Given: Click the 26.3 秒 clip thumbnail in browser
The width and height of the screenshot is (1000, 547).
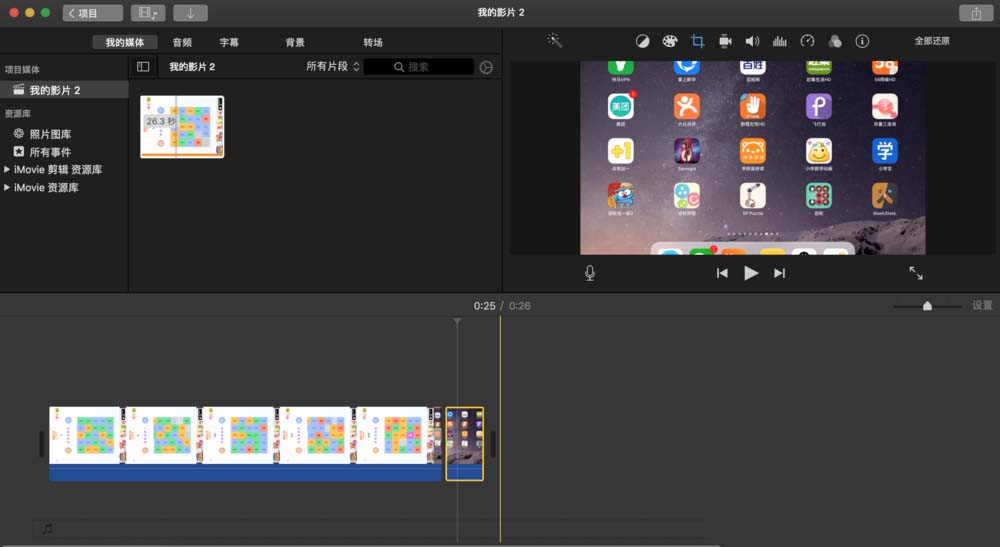Looking at the screenshot, I should point(182,126).
